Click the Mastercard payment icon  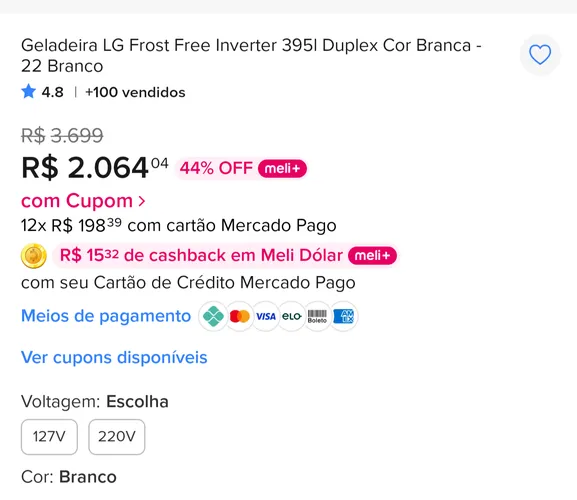(x=240, y=316)
